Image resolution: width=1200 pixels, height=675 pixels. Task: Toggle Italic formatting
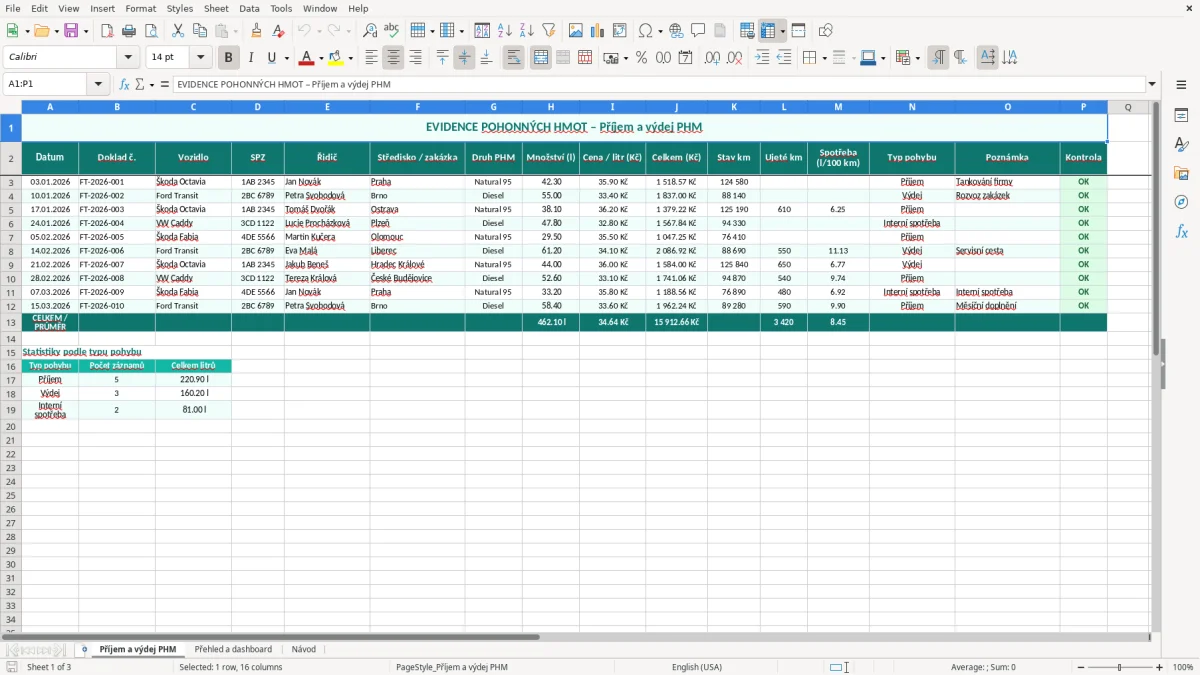click(x=251, y=58)
